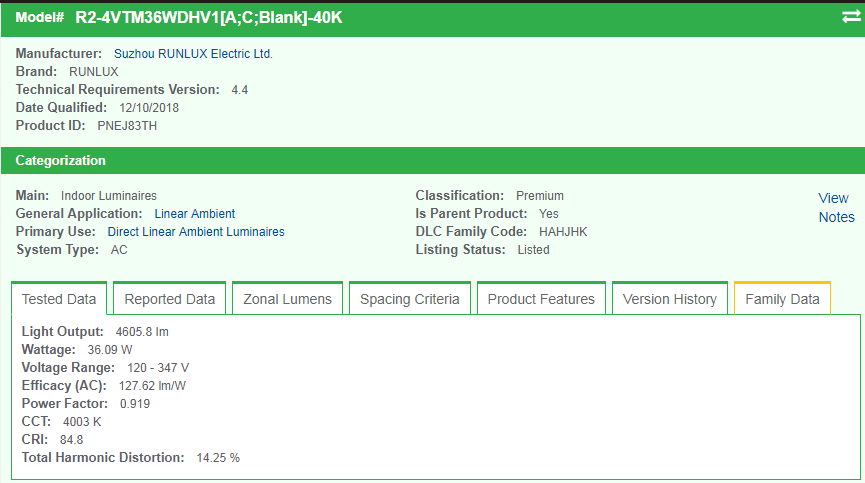Click the compare arrows icon in header
The width and height of the screenshot is (865, 483).
point(850,17)
